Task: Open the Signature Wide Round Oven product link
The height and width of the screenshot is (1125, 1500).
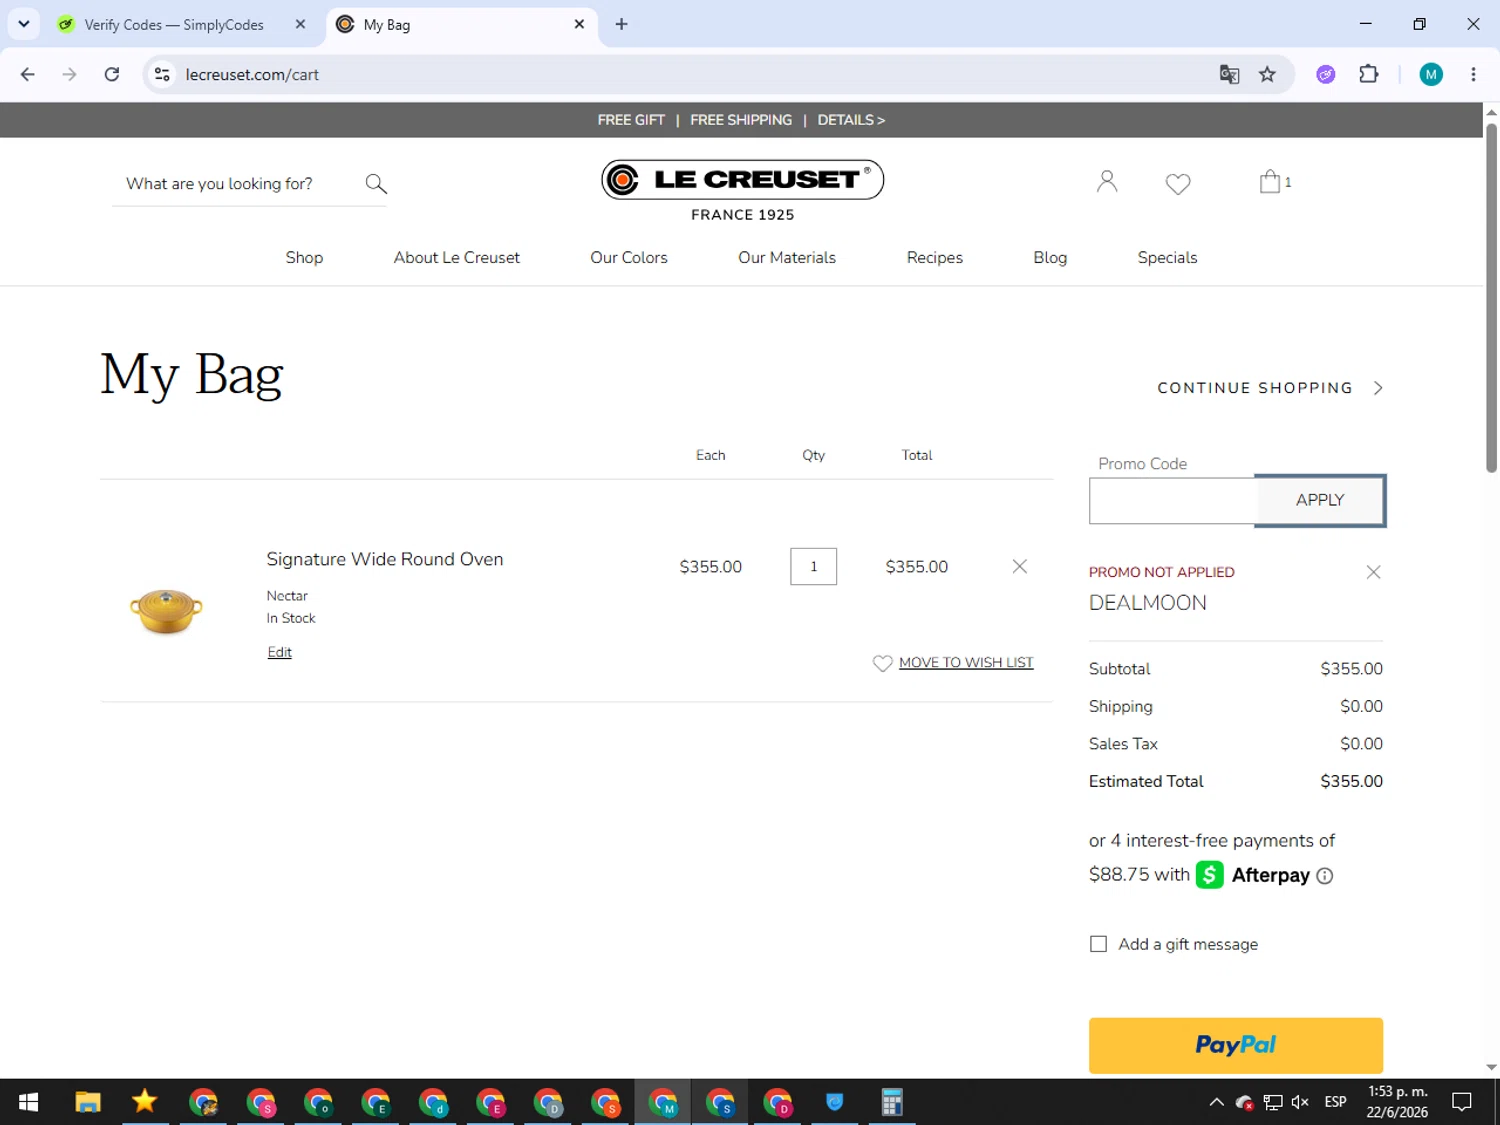Action: 385,559
